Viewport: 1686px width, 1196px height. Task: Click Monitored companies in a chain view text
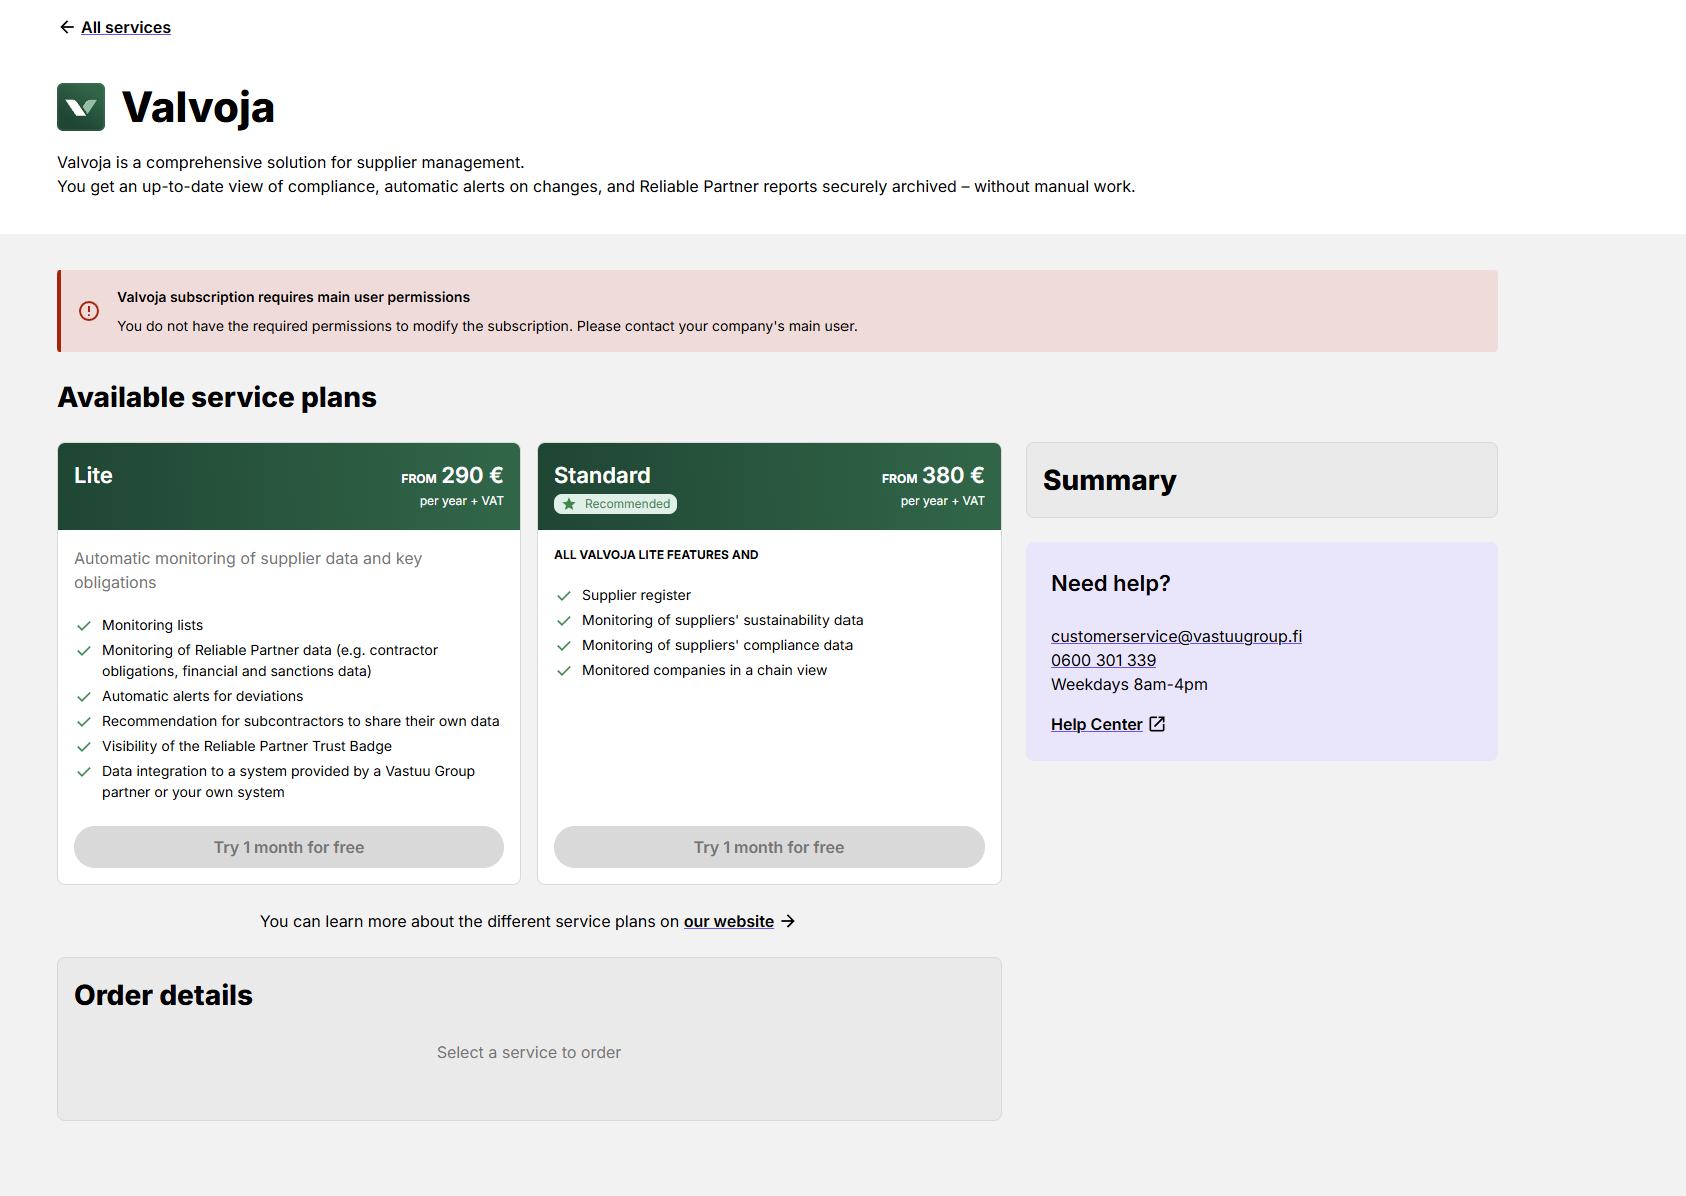coord(704,670)
